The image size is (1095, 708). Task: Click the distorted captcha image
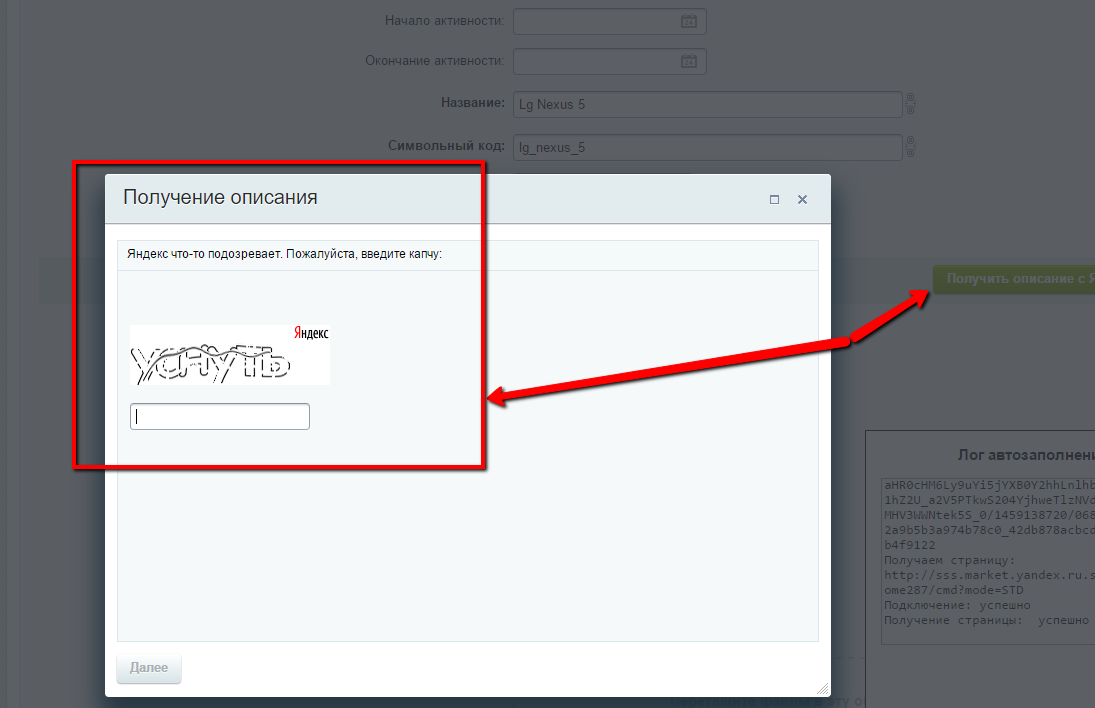215,365
